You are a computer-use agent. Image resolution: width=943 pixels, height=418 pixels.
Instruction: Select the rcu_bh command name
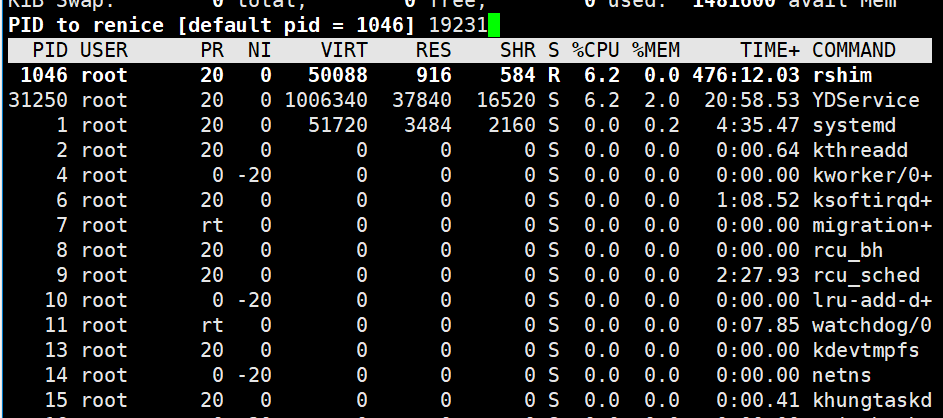pyautogui.click(x=848, y=250)
